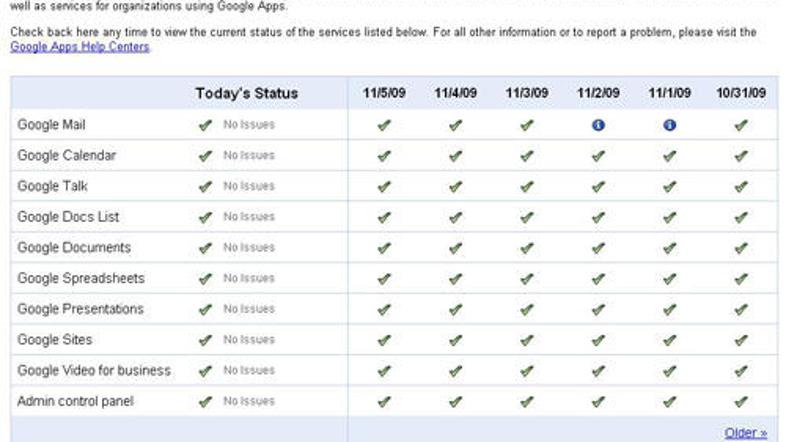This screenshot has width=786, height=442.
Task: Click the Today's Status column header
Action: click(246, 94)
